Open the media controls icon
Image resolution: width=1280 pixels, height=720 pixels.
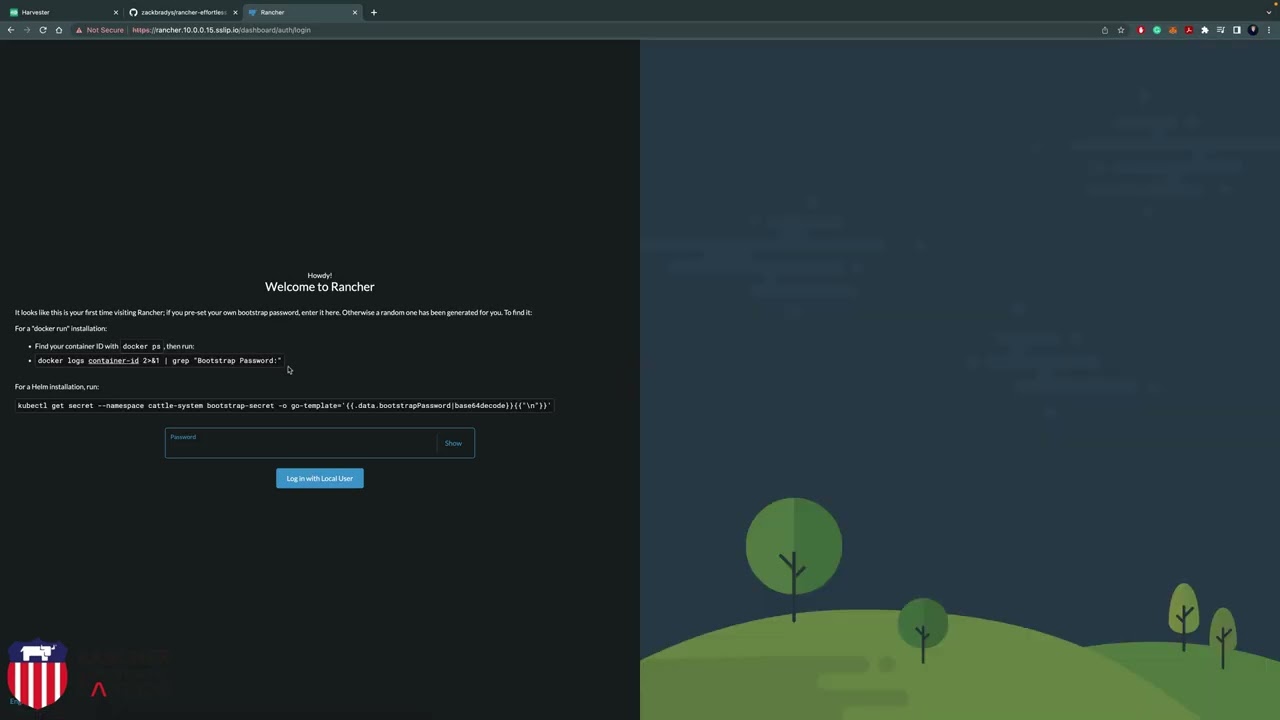[x=1221, y=30]
